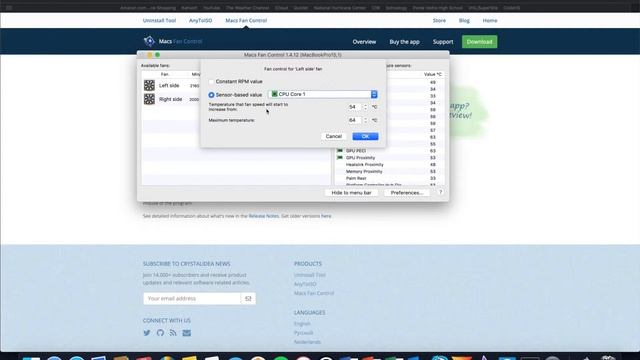Go to the Blog link
The width and height of the screenshot is (640, 360).
464,20
